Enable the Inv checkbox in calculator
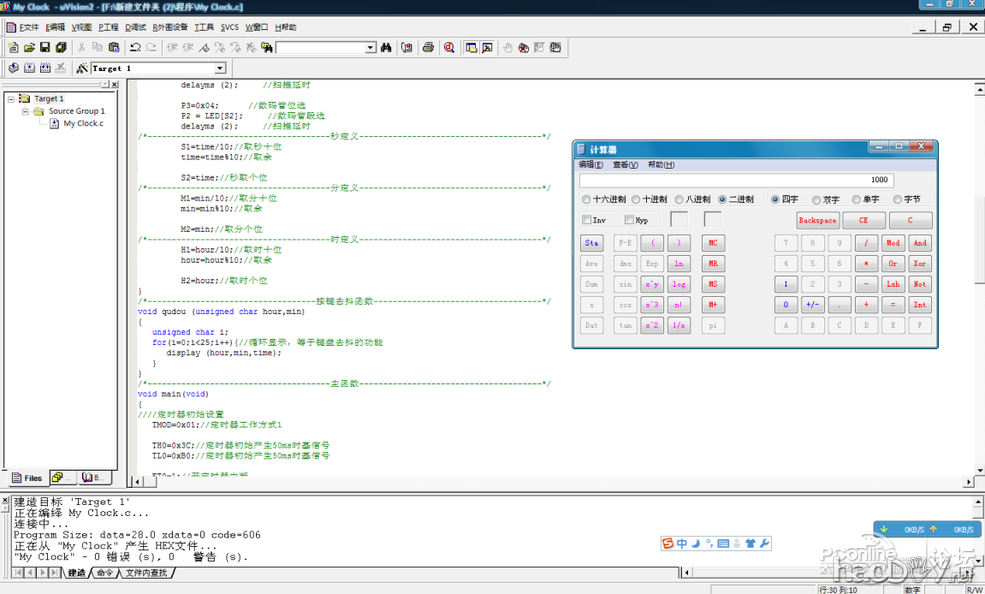This screenshot has width=985, height=594. (587, 220)
